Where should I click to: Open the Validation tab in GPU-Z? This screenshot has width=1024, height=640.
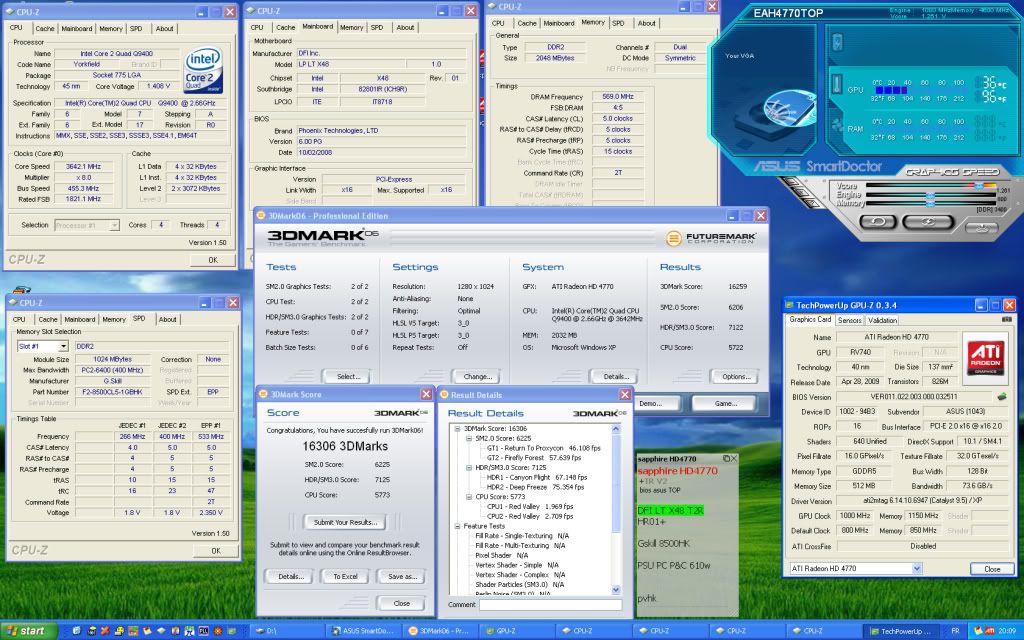pyautogui.click(x=883, y=320)
